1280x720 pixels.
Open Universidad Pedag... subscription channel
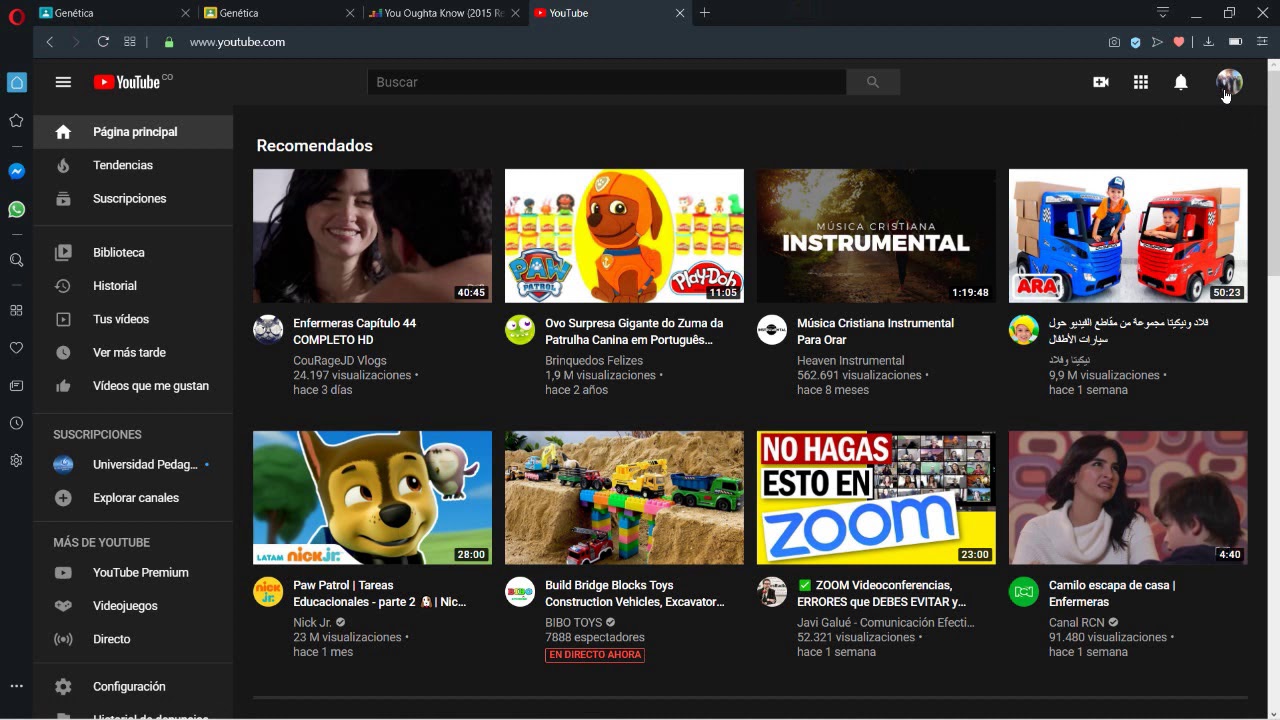[133, 465]
